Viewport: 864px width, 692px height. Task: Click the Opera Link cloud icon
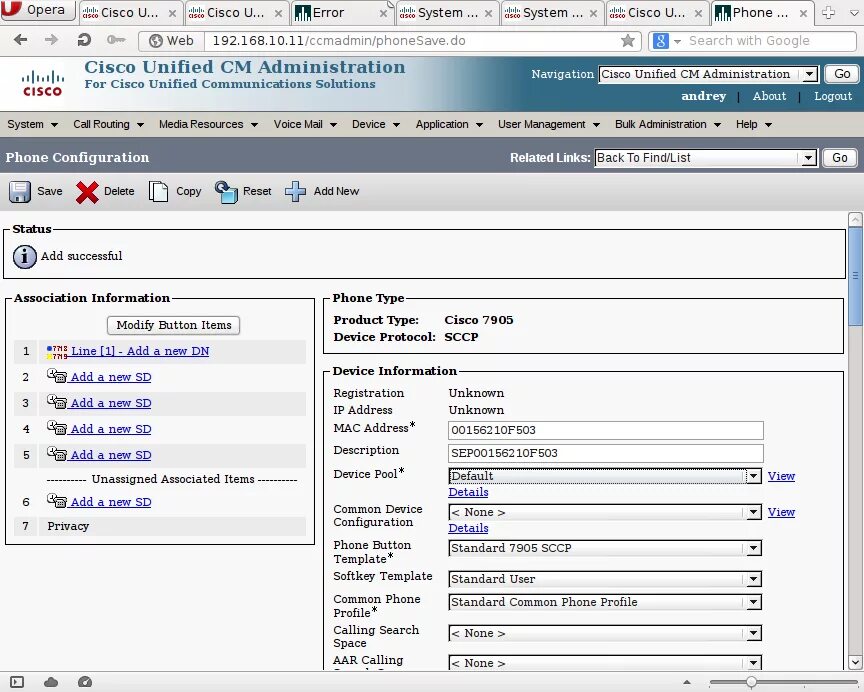coord(51,683)
